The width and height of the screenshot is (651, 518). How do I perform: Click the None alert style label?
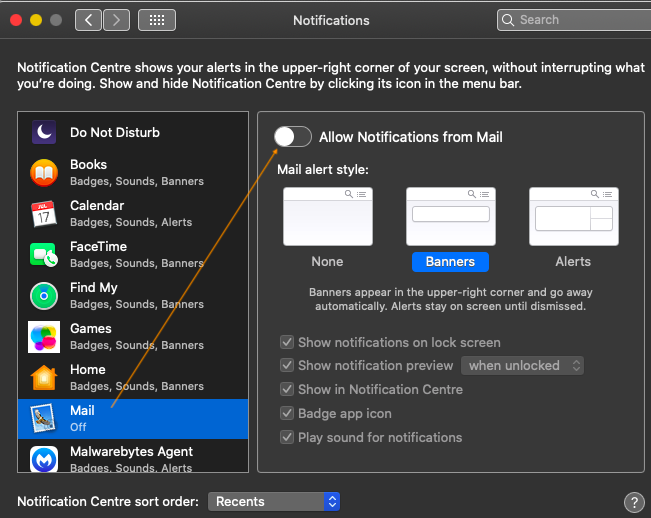328,262
